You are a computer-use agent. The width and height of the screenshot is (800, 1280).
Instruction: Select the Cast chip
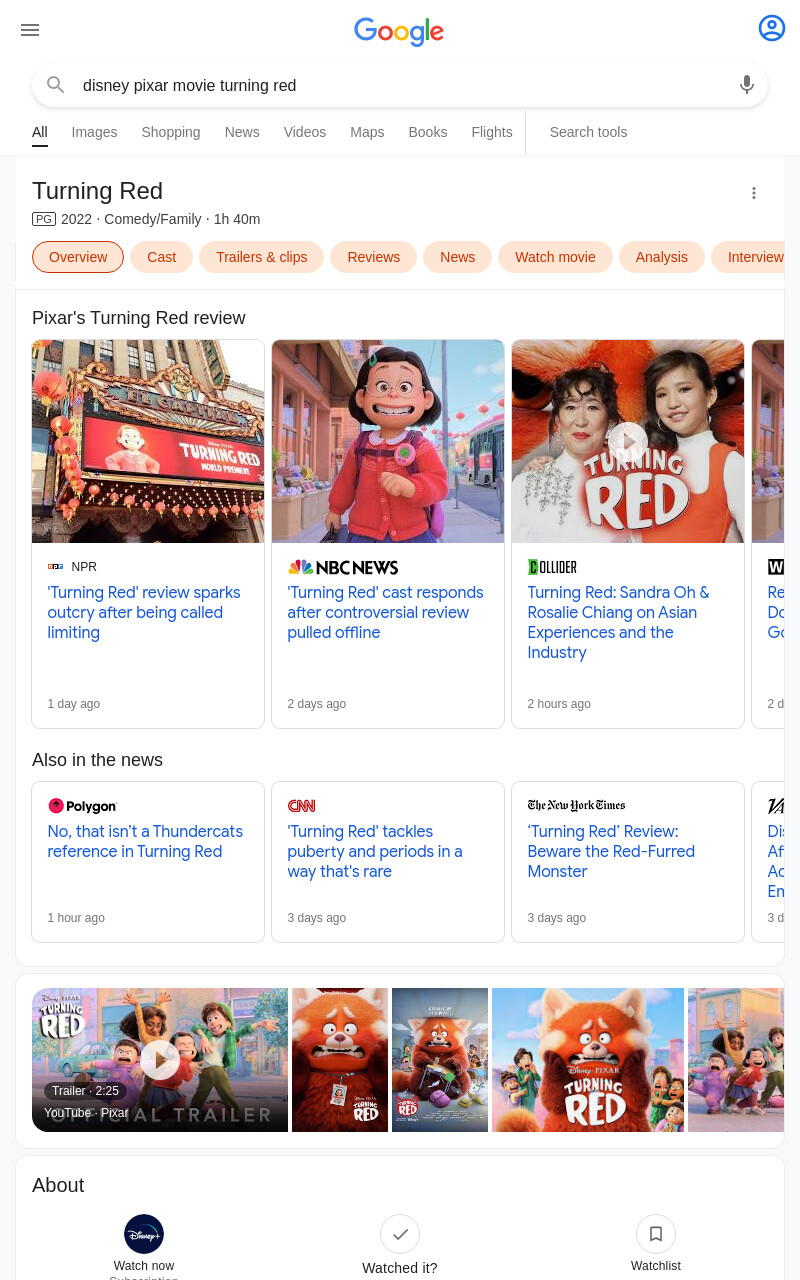[161, 257]
